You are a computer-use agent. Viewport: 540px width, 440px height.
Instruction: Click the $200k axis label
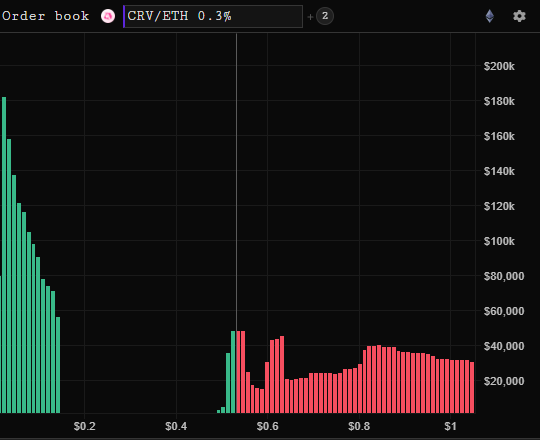point(499,66)
